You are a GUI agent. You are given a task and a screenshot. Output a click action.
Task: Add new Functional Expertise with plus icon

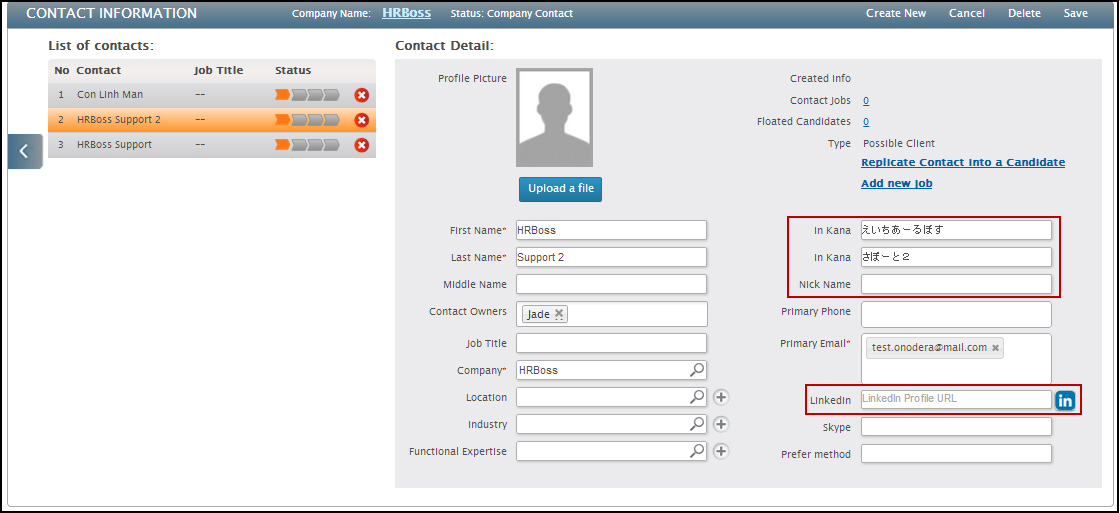pos(721,451)
